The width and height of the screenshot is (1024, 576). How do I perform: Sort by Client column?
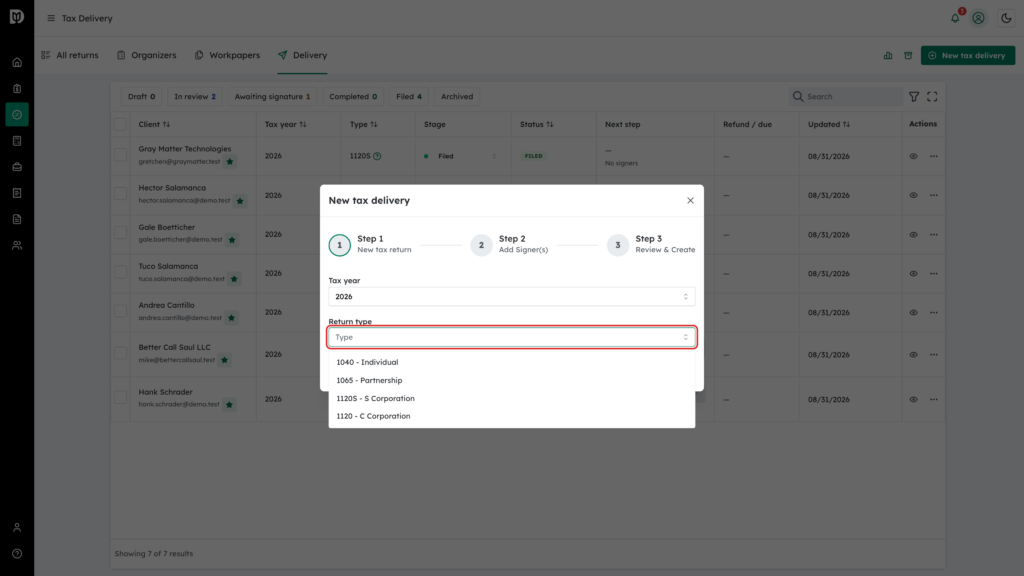pyautogui.click(x=154, y=124)
